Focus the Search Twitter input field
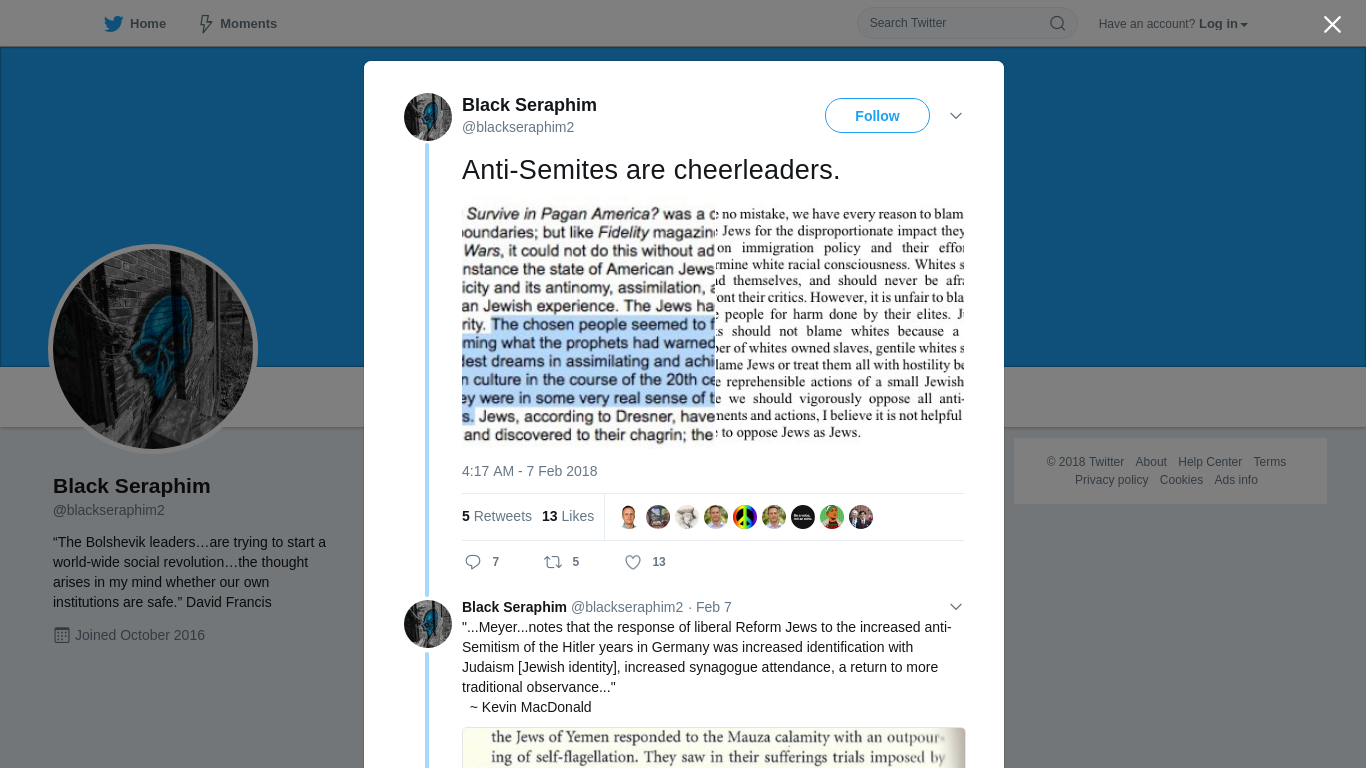 955,23
